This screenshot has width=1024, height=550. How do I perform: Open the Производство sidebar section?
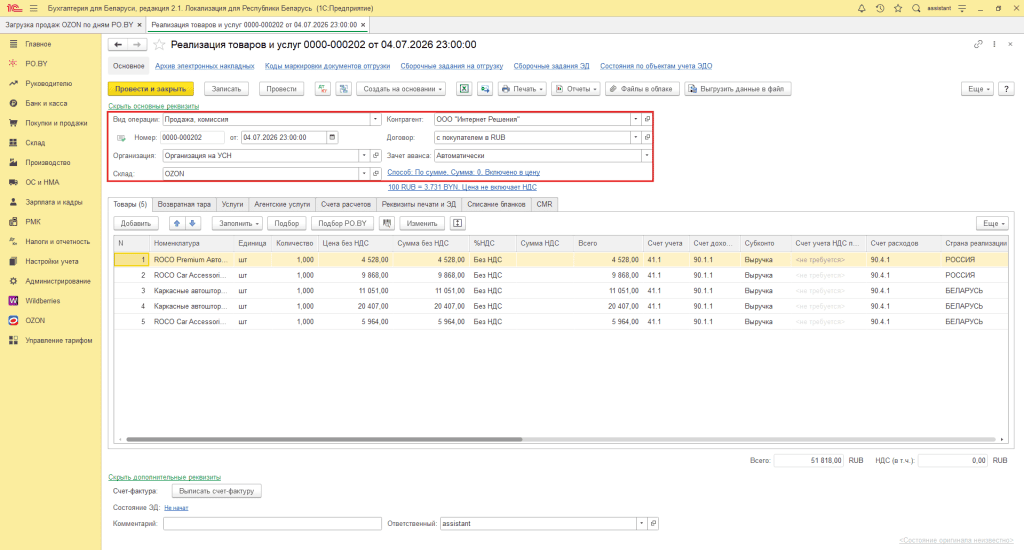[x=48, y=162]
